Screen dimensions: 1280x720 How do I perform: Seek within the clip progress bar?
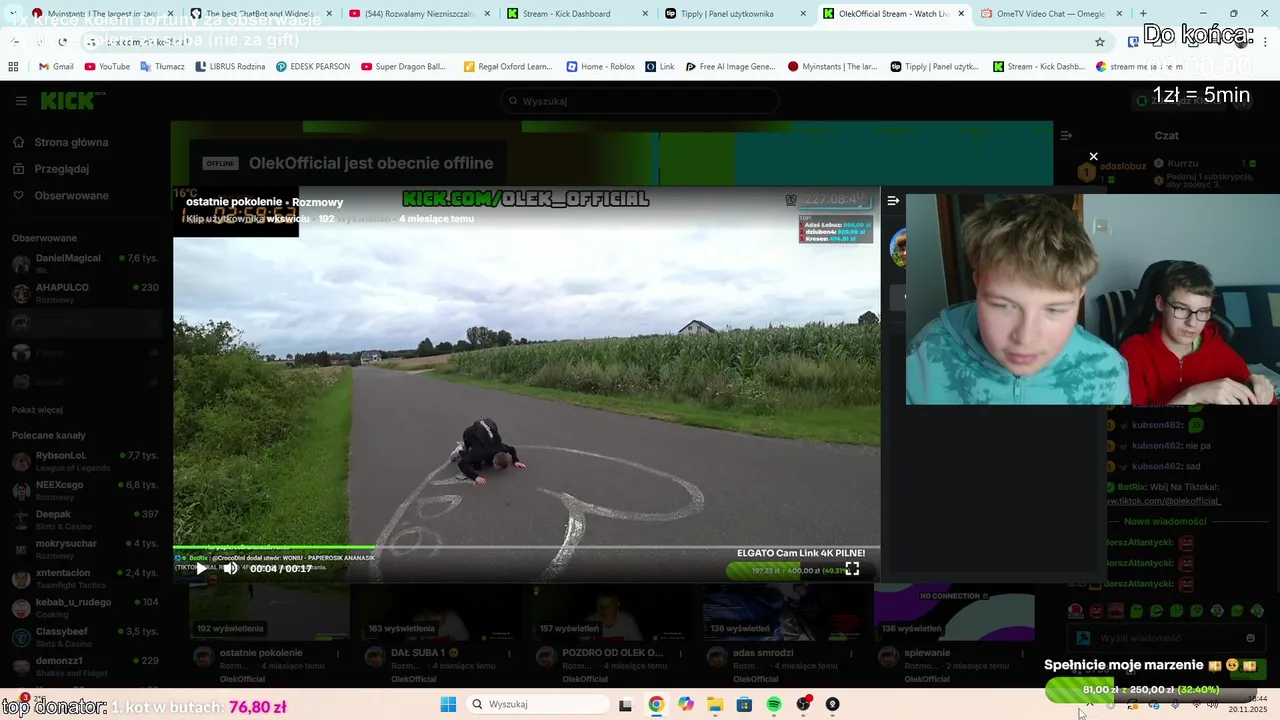pyautogui.click(x=526, y=548)
